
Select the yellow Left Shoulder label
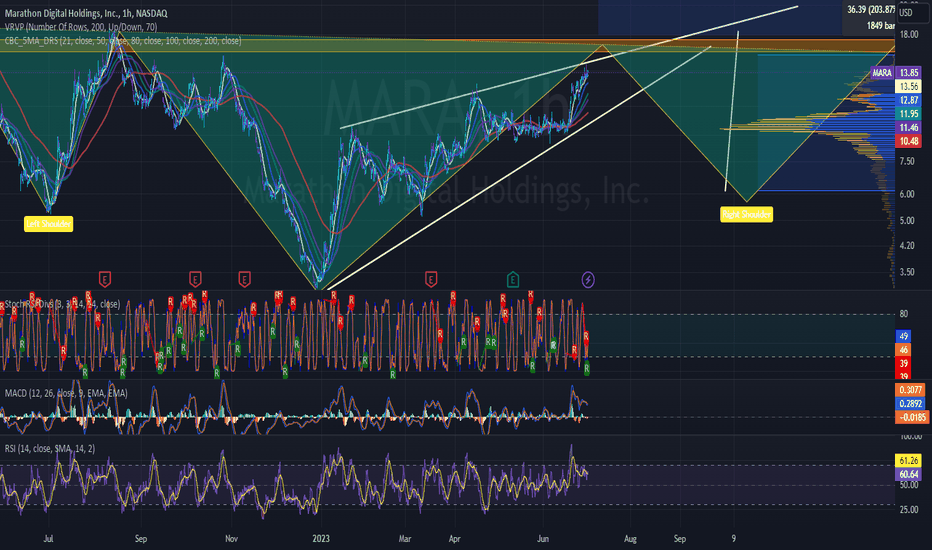click(x=49, y=224)
